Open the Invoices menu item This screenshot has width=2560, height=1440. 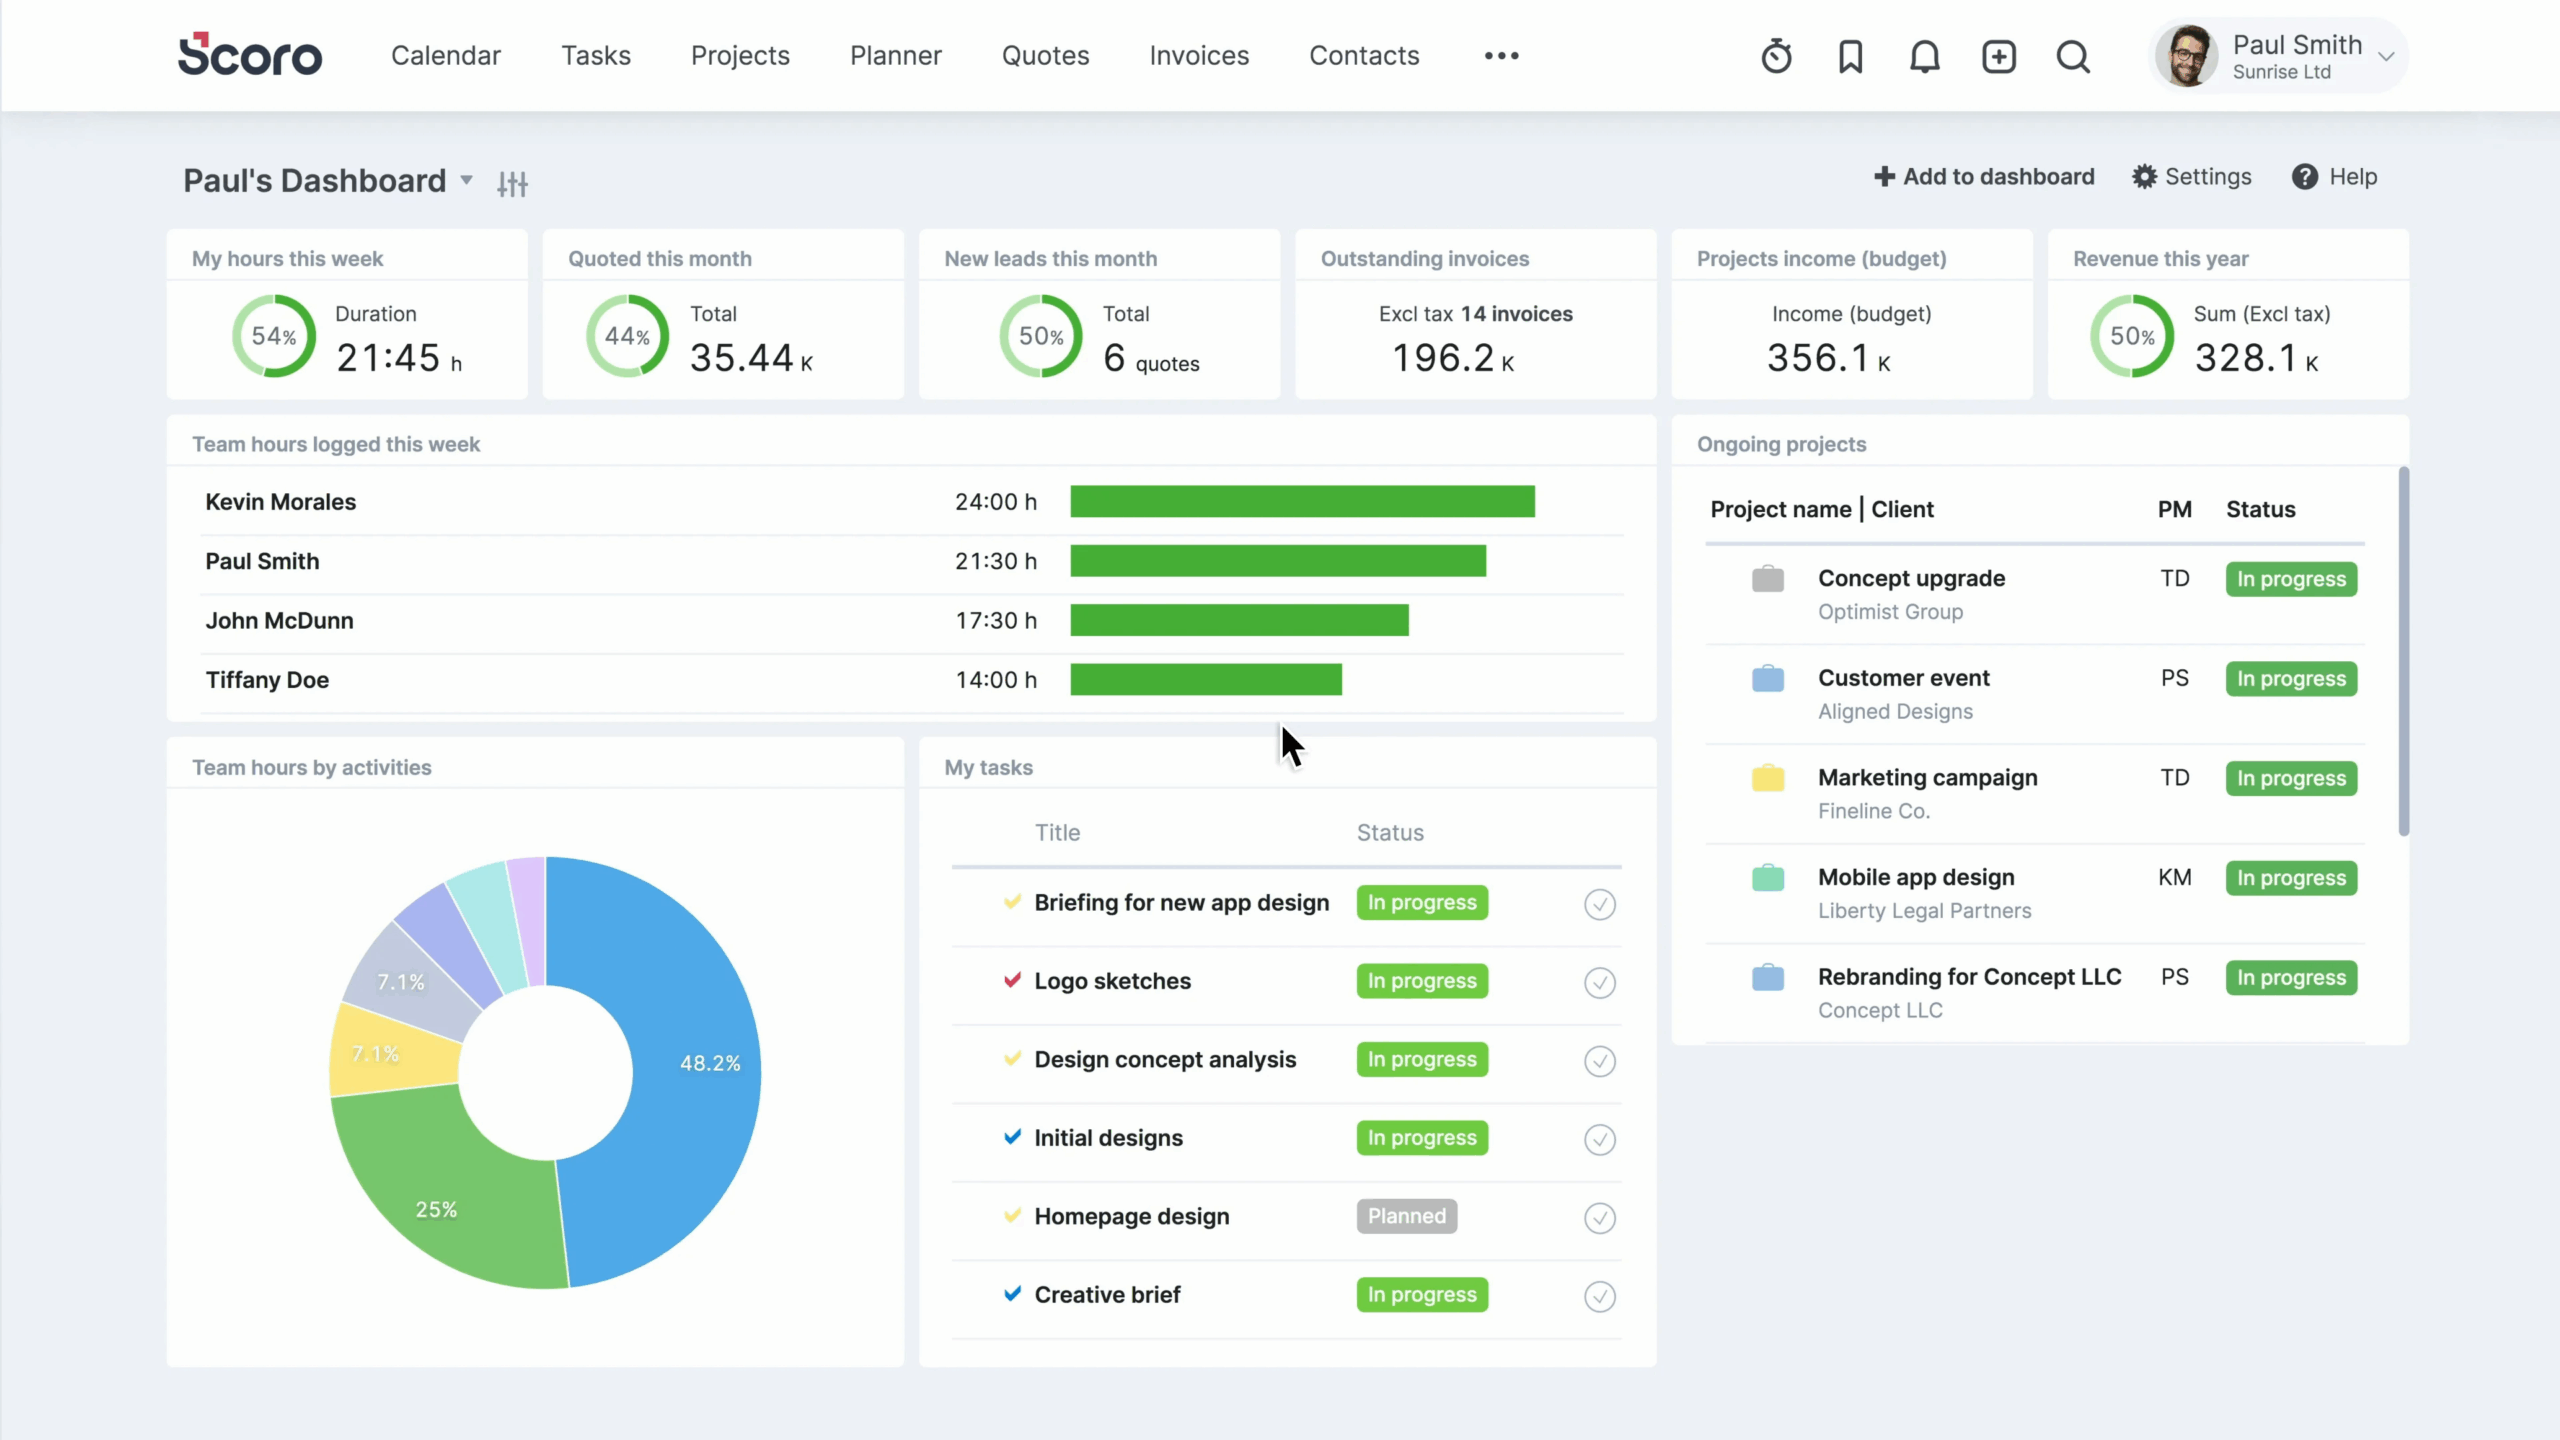coord(1199,56)
